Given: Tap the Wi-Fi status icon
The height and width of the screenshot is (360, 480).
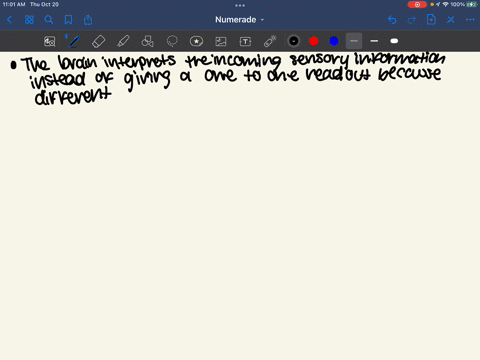Looking at the screenshot, I should point(445,4).
